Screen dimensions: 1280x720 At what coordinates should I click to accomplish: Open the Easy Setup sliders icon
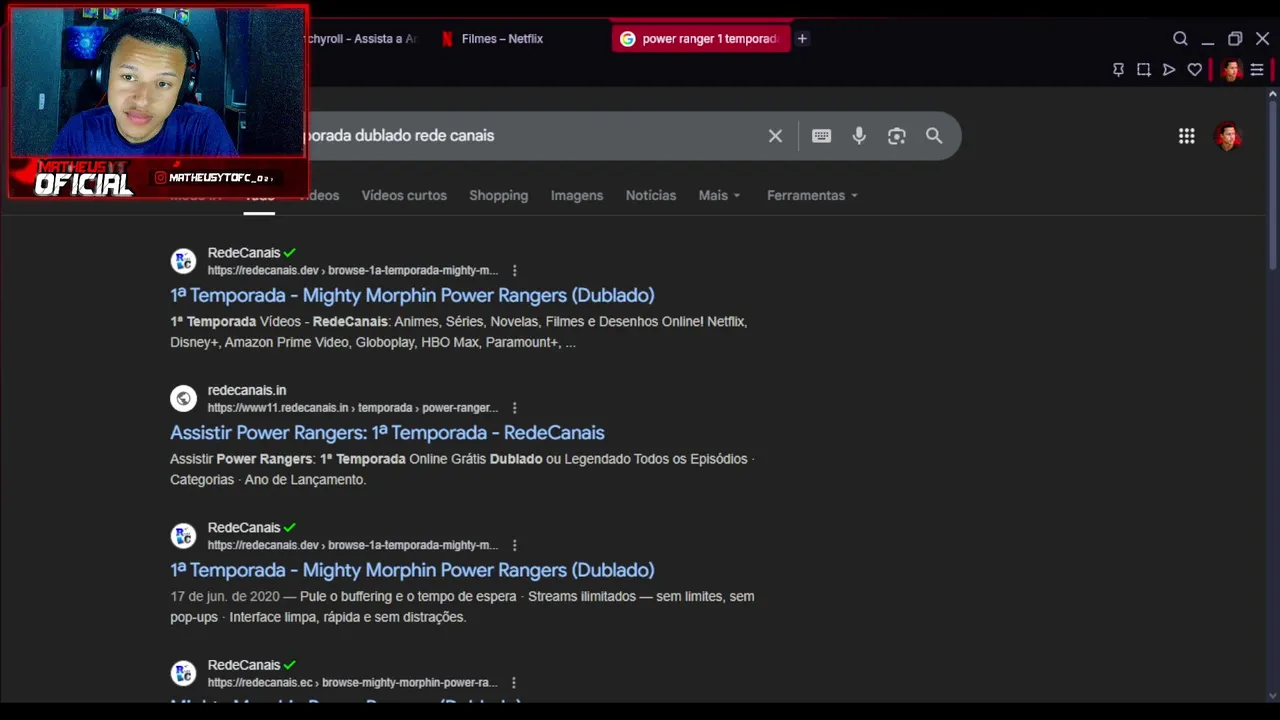1257,70
